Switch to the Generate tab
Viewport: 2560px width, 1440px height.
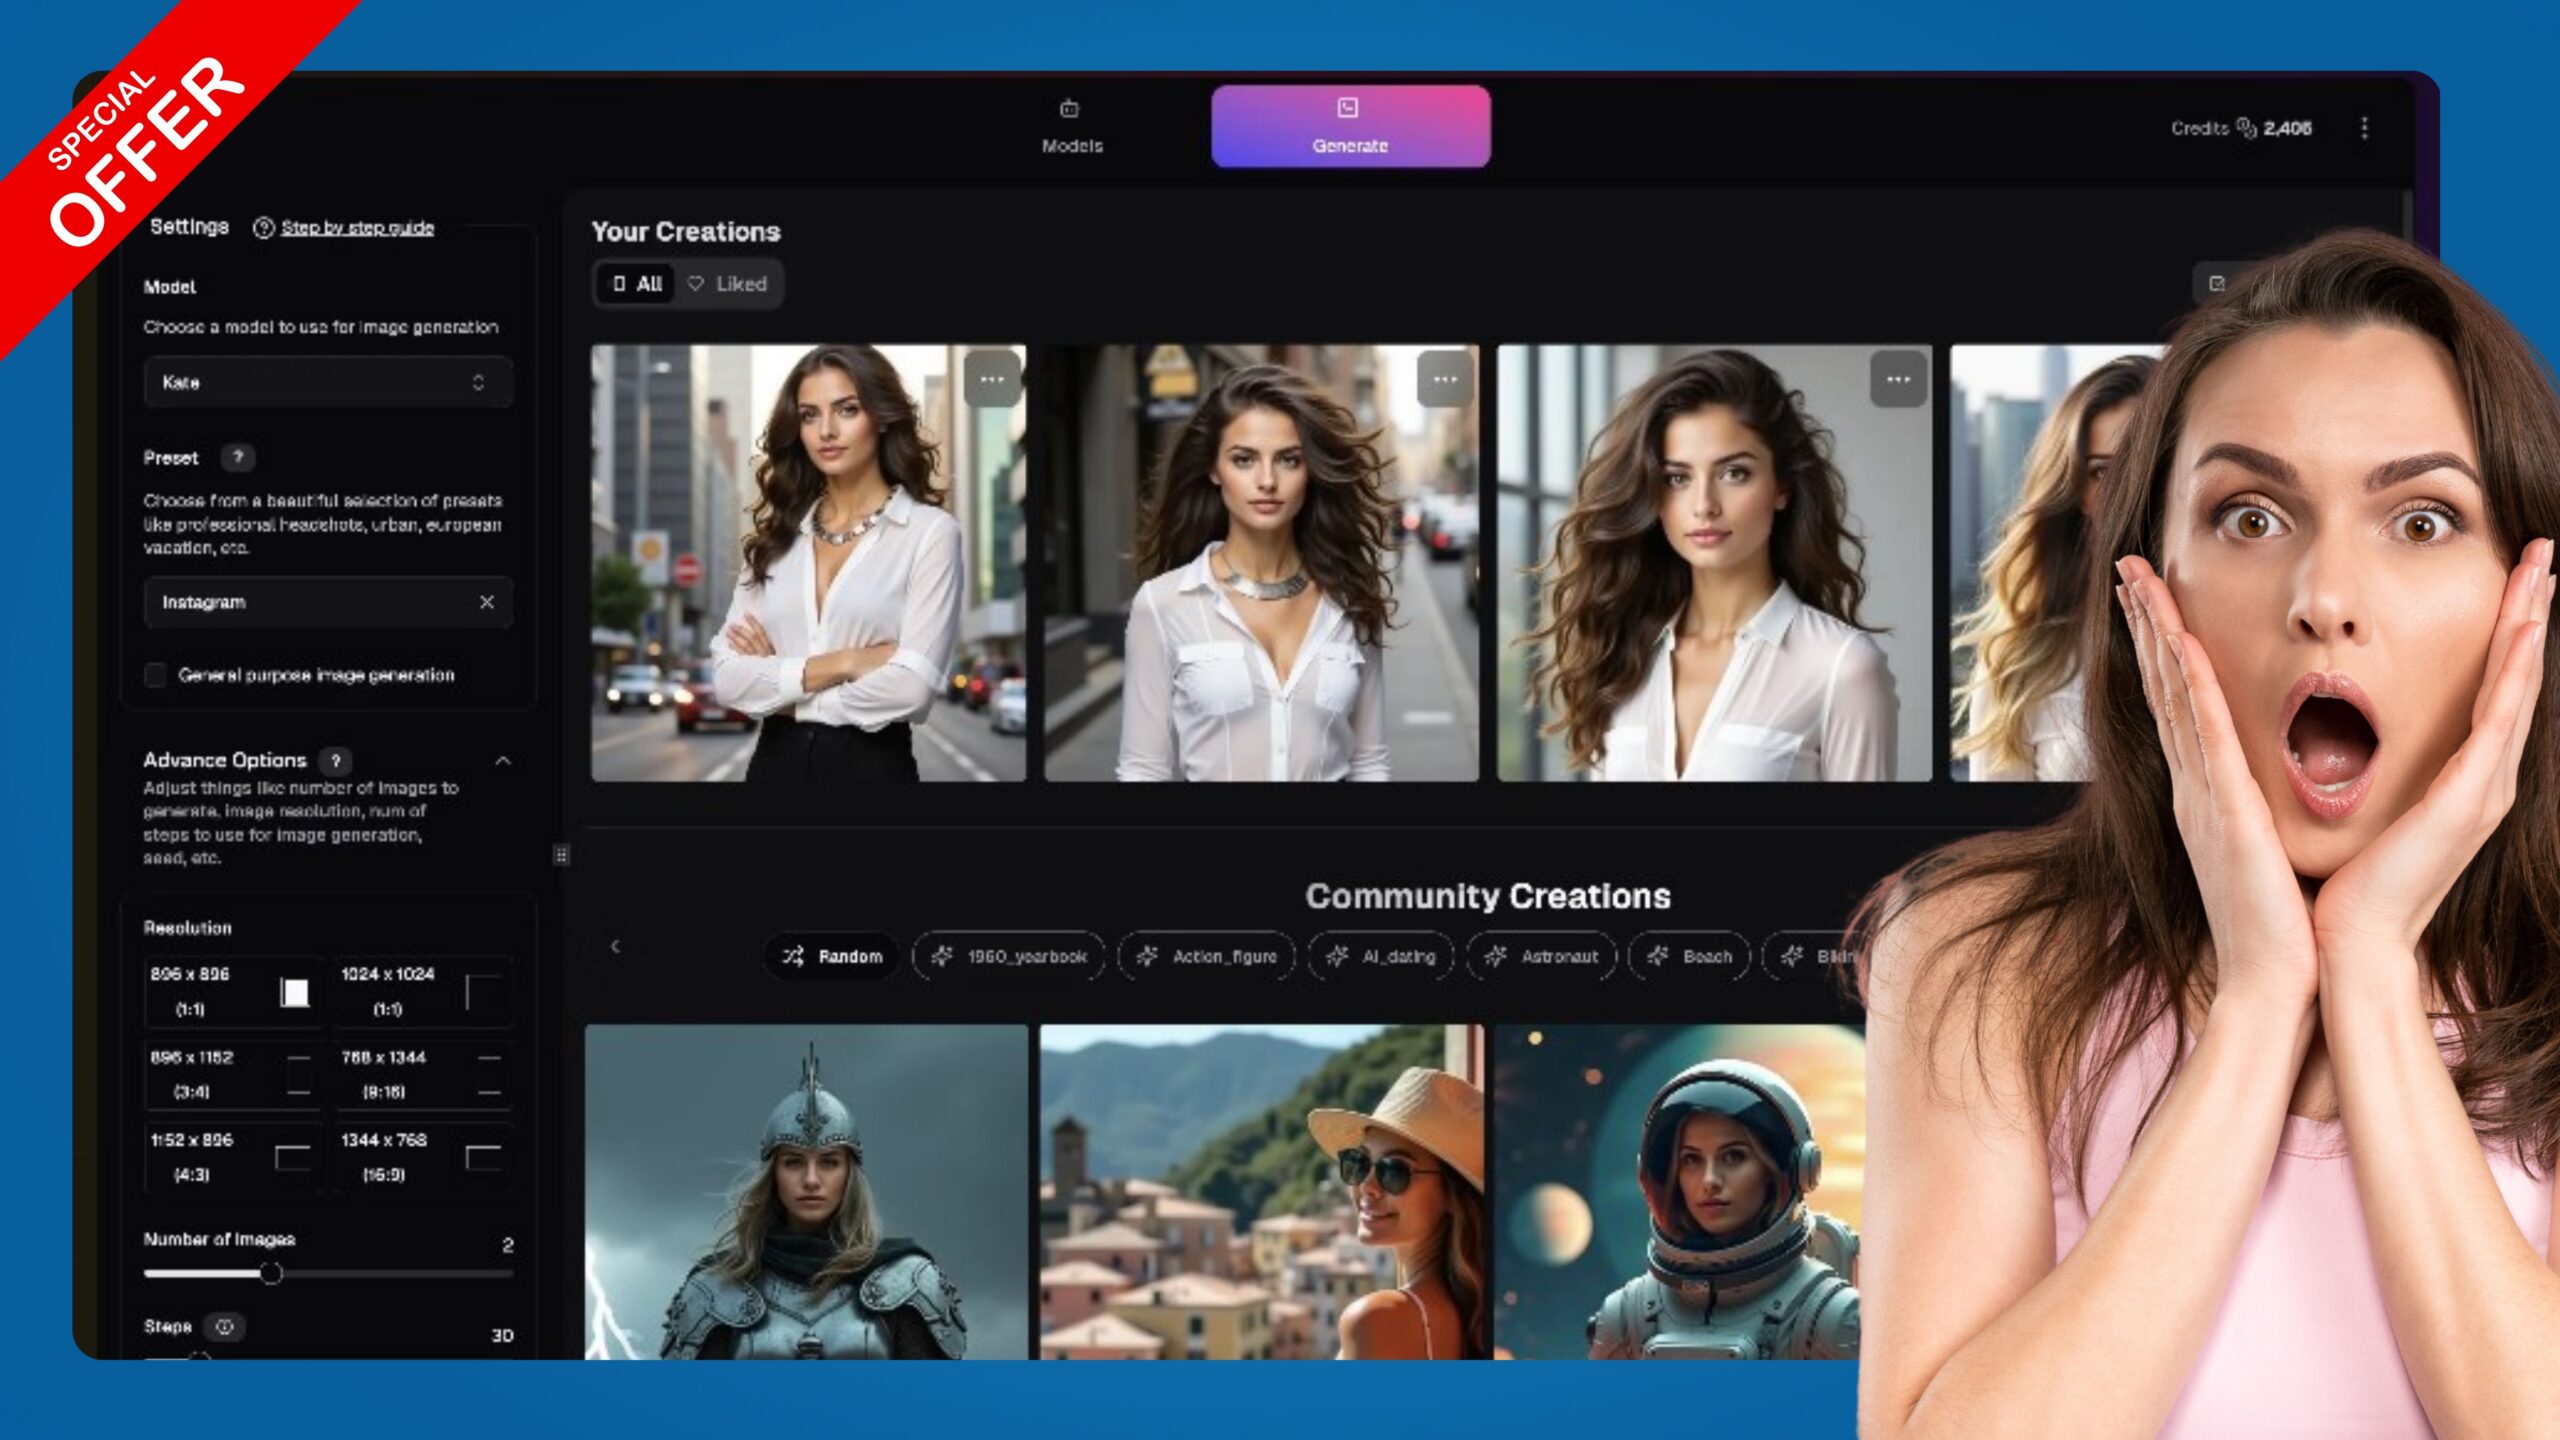pos(1350,127)
